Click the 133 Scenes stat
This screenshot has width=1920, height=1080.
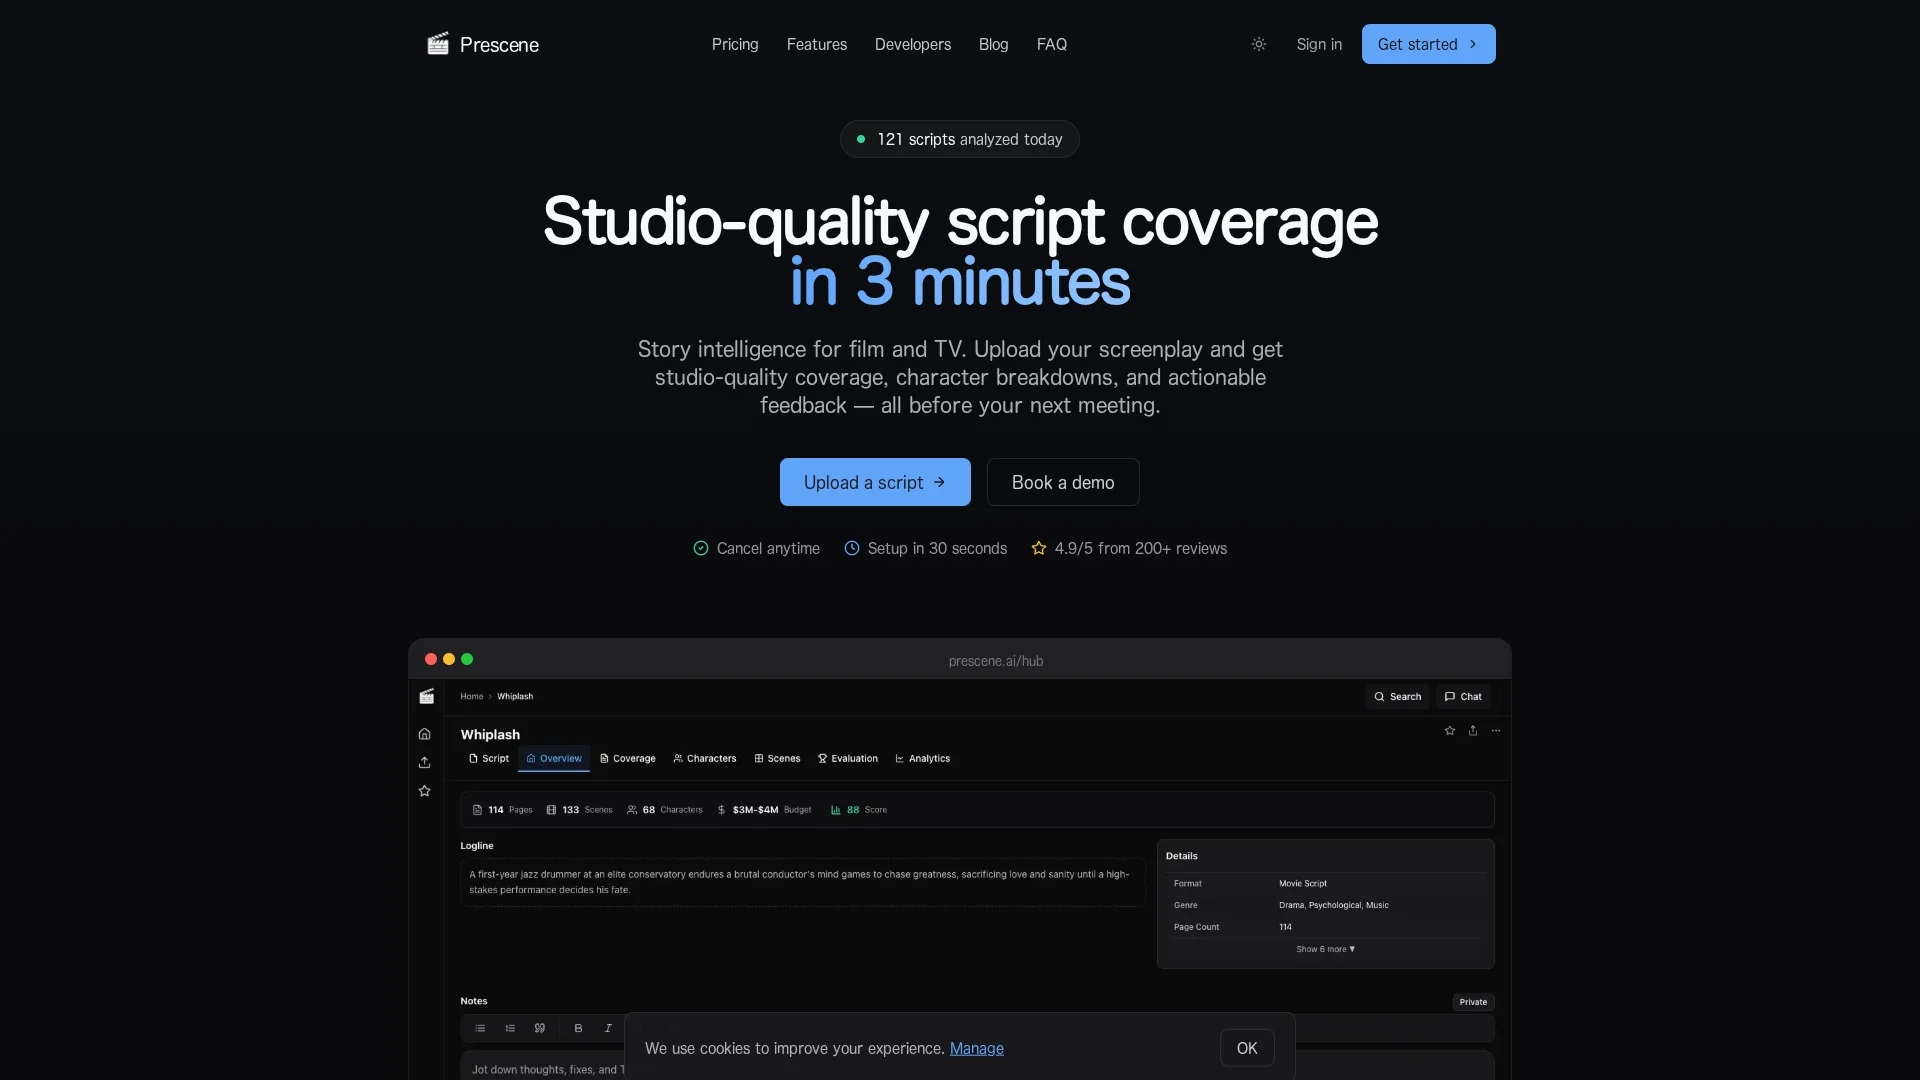click(579, 810)
